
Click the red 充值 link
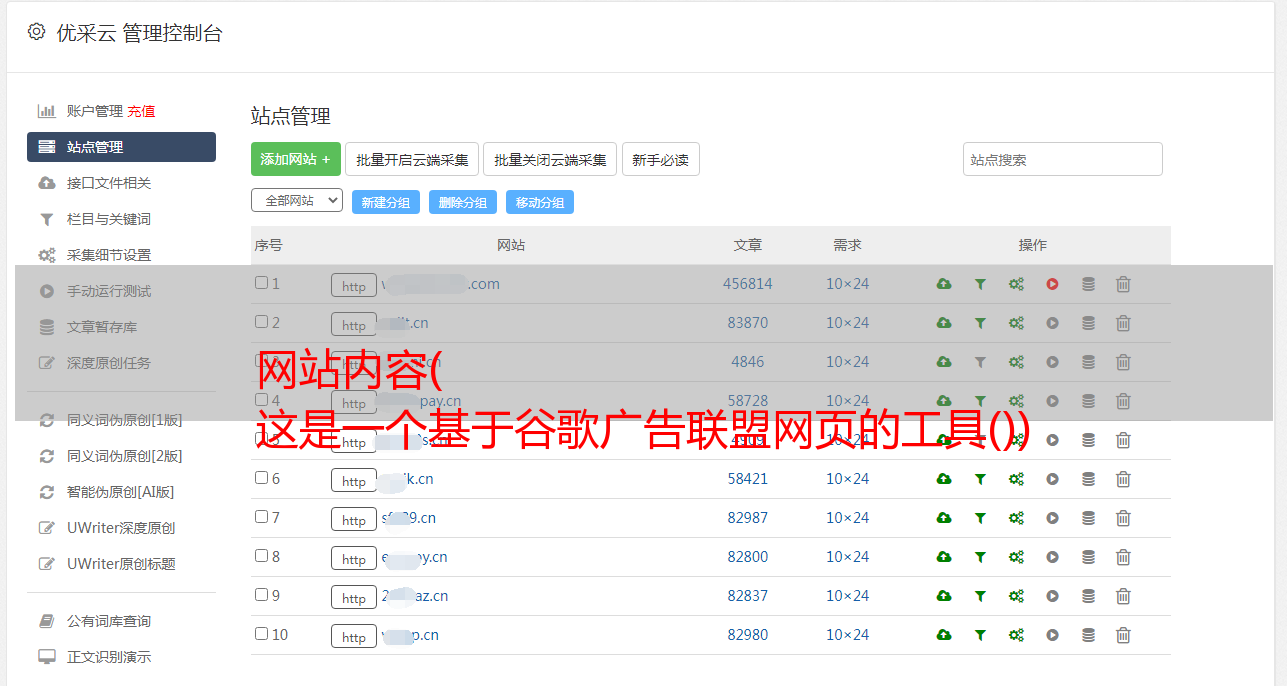tap(141, 111)
